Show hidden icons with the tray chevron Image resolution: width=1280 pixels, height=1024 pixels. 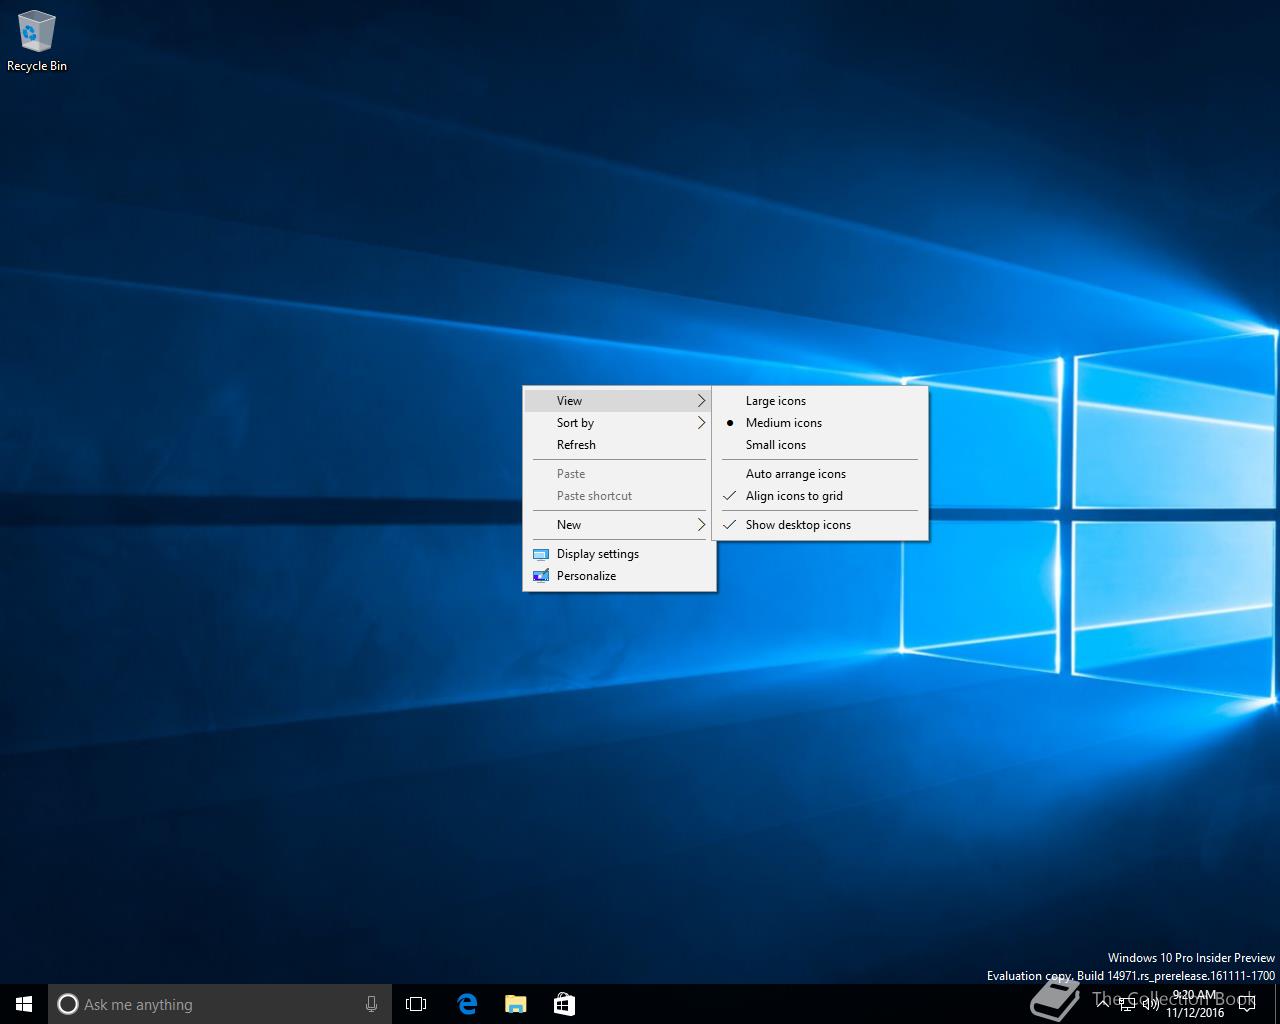coord(1103,1004)
